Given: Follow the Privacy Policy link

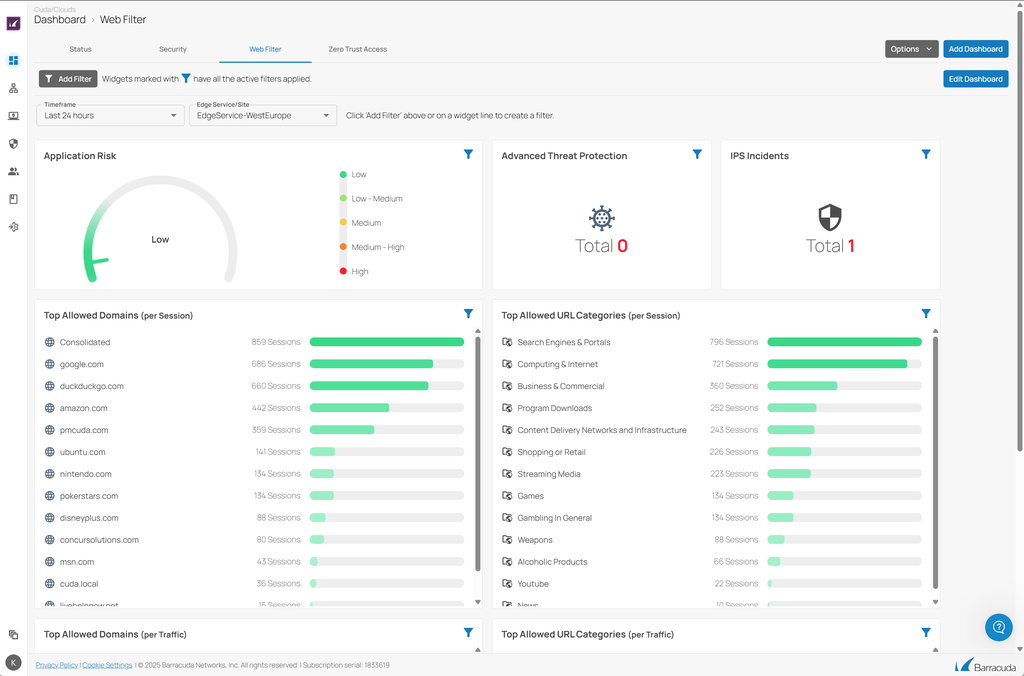Looking at the screenshot, I should (56, 665).
